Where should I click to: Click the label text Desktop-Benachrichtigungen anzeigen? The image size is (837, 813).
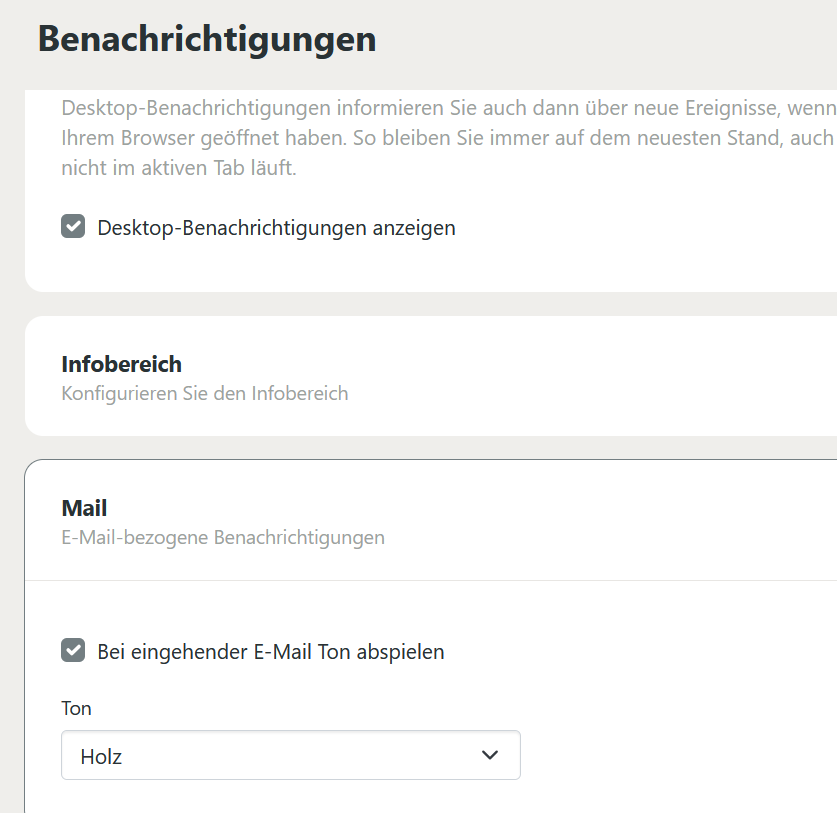(x=276, y=228)
